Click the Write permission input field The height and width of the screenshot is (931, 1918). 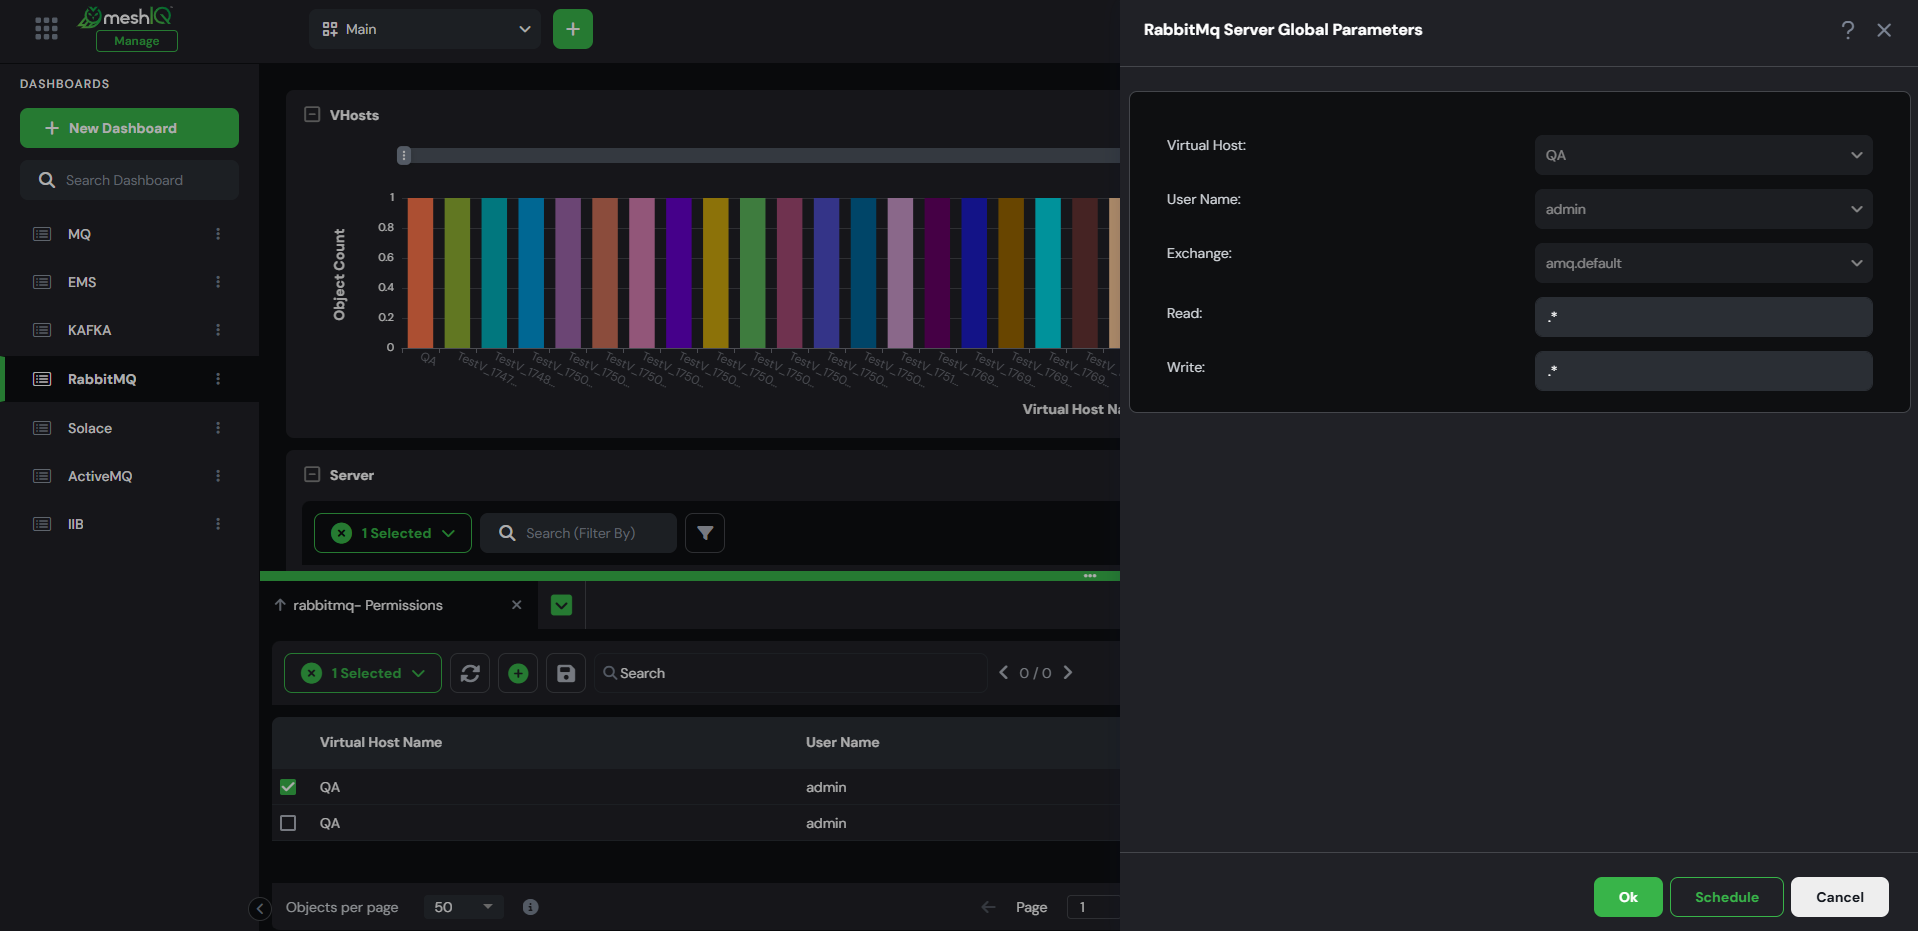coord(1703,371)
